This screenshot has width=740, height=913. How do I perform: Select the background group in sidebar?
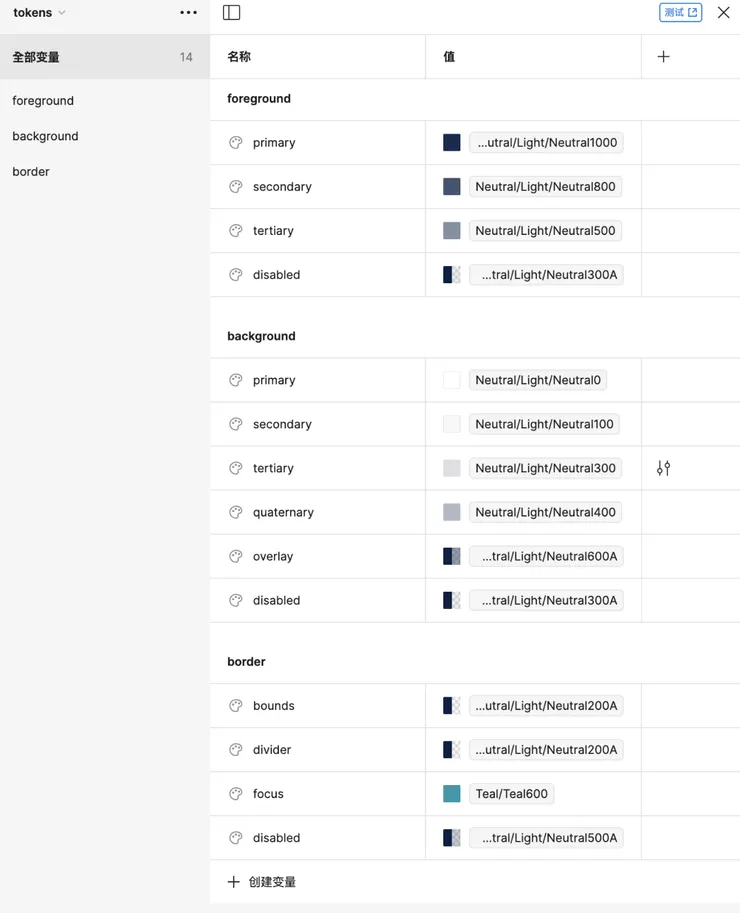click(x=45, y=136)
